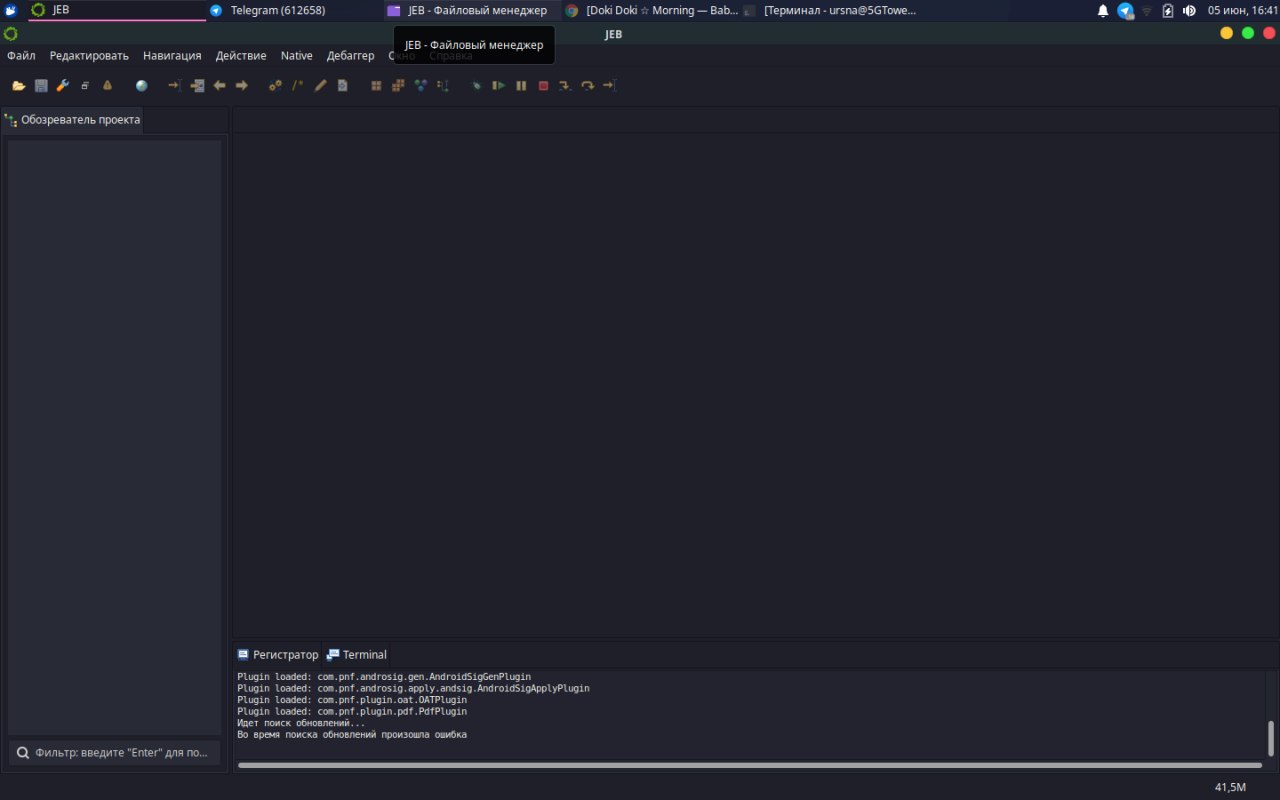Click the run-to-line icon at toolbar end
This screenshot has height=800, width=1280.
coord(609,86)
